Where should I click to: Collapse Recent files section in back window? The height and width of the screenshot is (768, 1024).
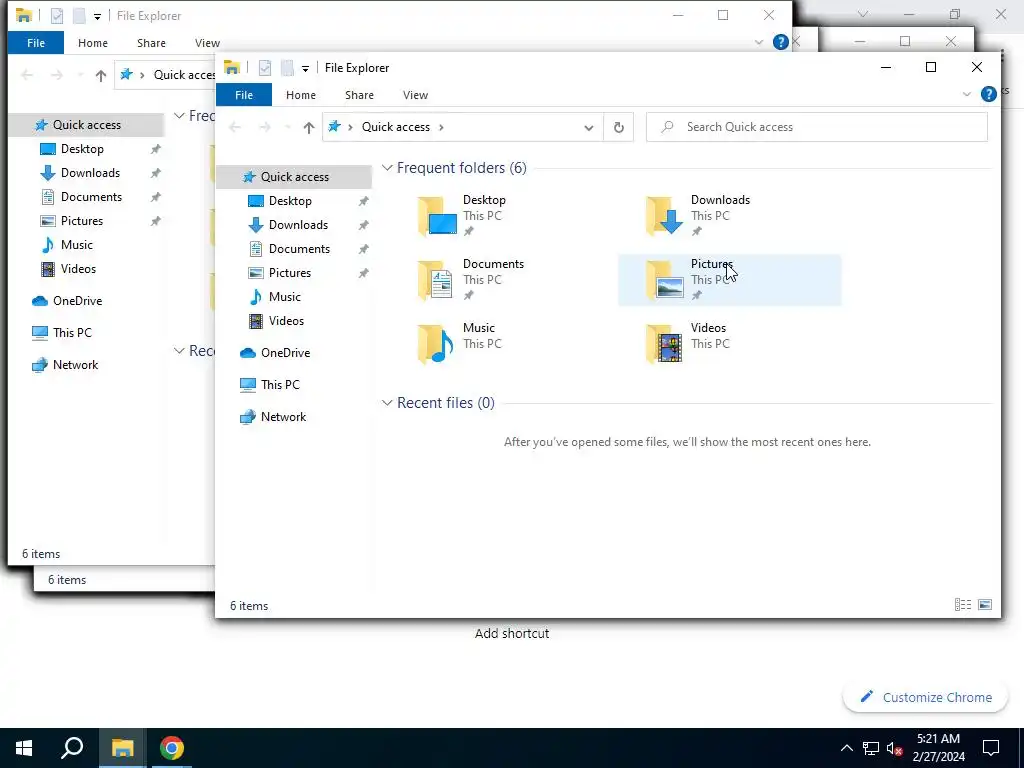pos(179,351)
